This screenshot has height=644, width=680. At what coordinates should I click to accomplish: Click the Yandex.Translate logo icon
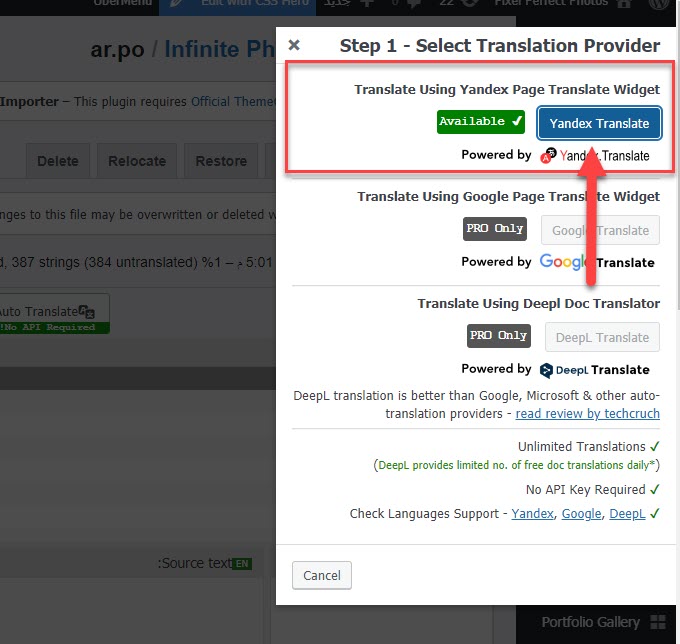(x=548, y=155)
